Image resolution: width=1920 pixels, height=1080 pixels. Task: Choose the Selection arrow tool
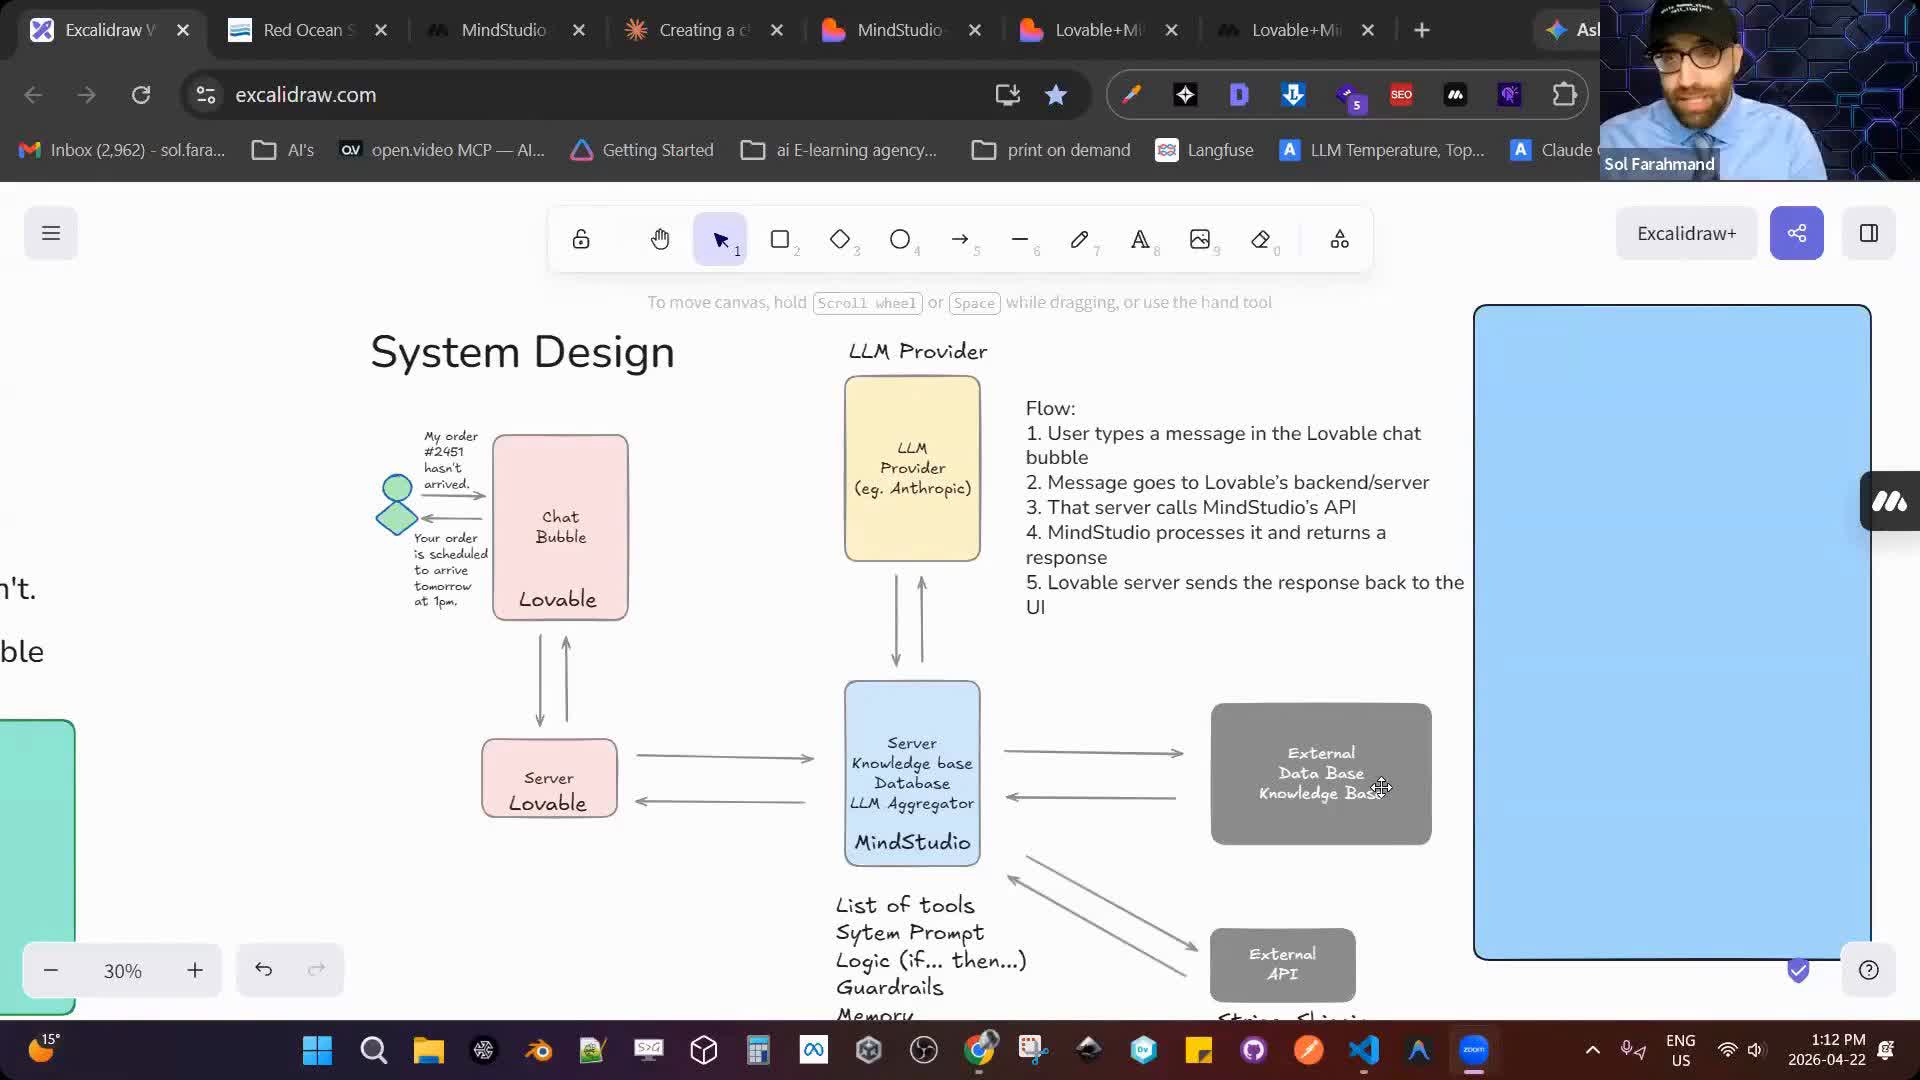720,239
